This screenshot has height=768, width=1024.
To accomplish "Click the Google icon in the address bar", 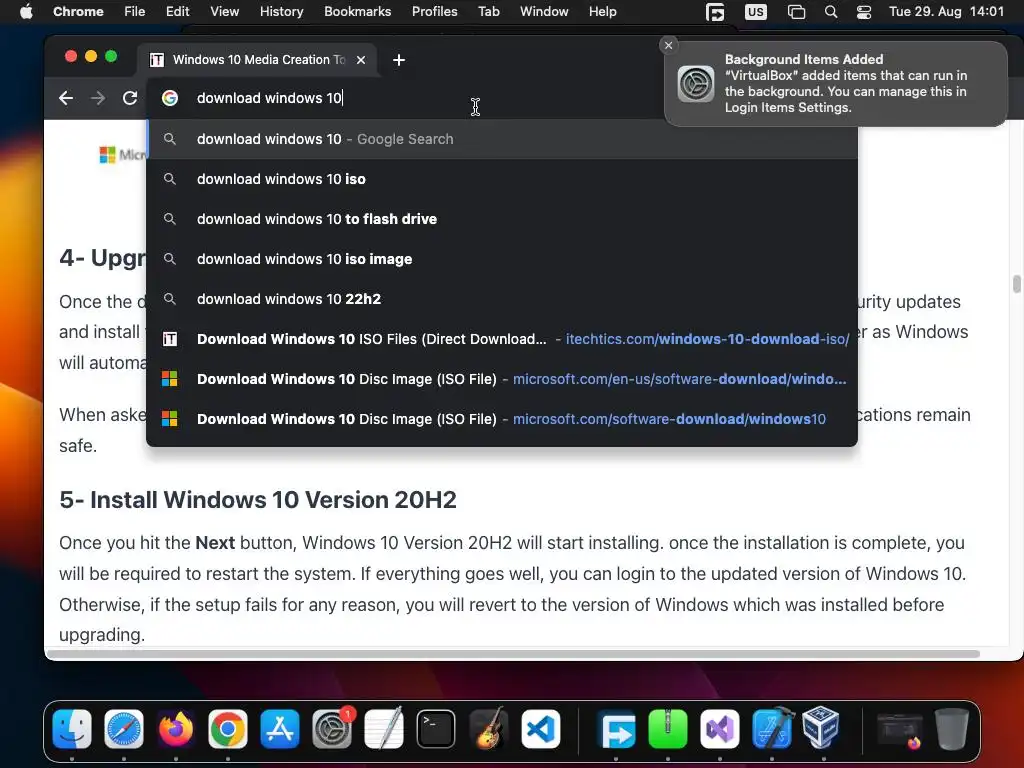I will click(x=170, y=98).
